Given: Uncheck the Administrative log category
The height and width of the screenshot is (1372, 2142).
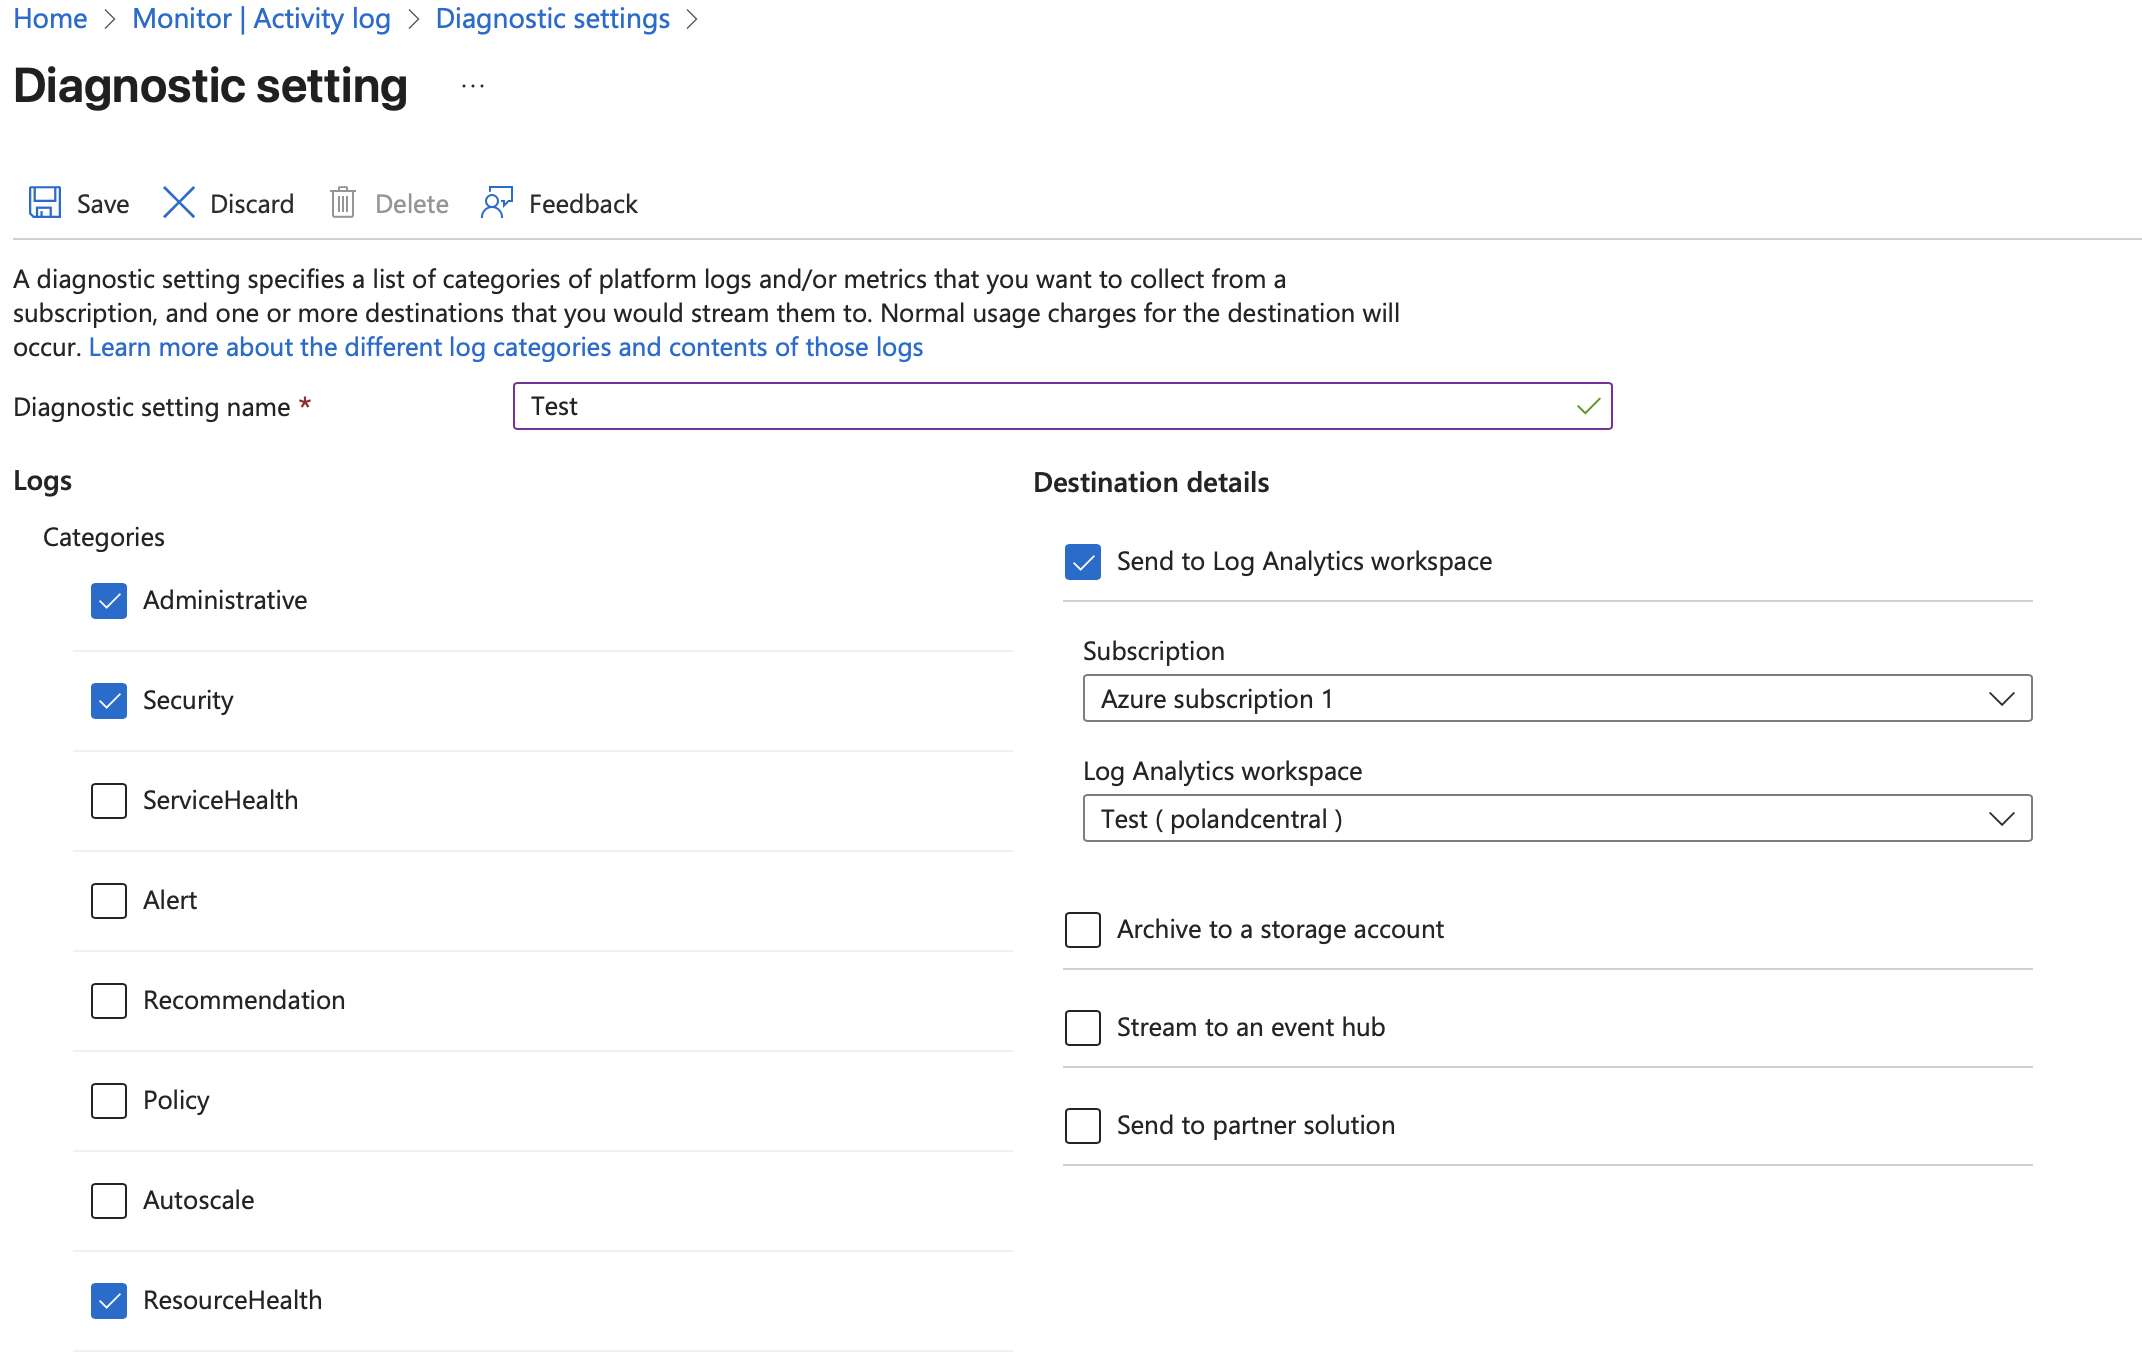Looking at the screenshot, I should tap(109, 601).
